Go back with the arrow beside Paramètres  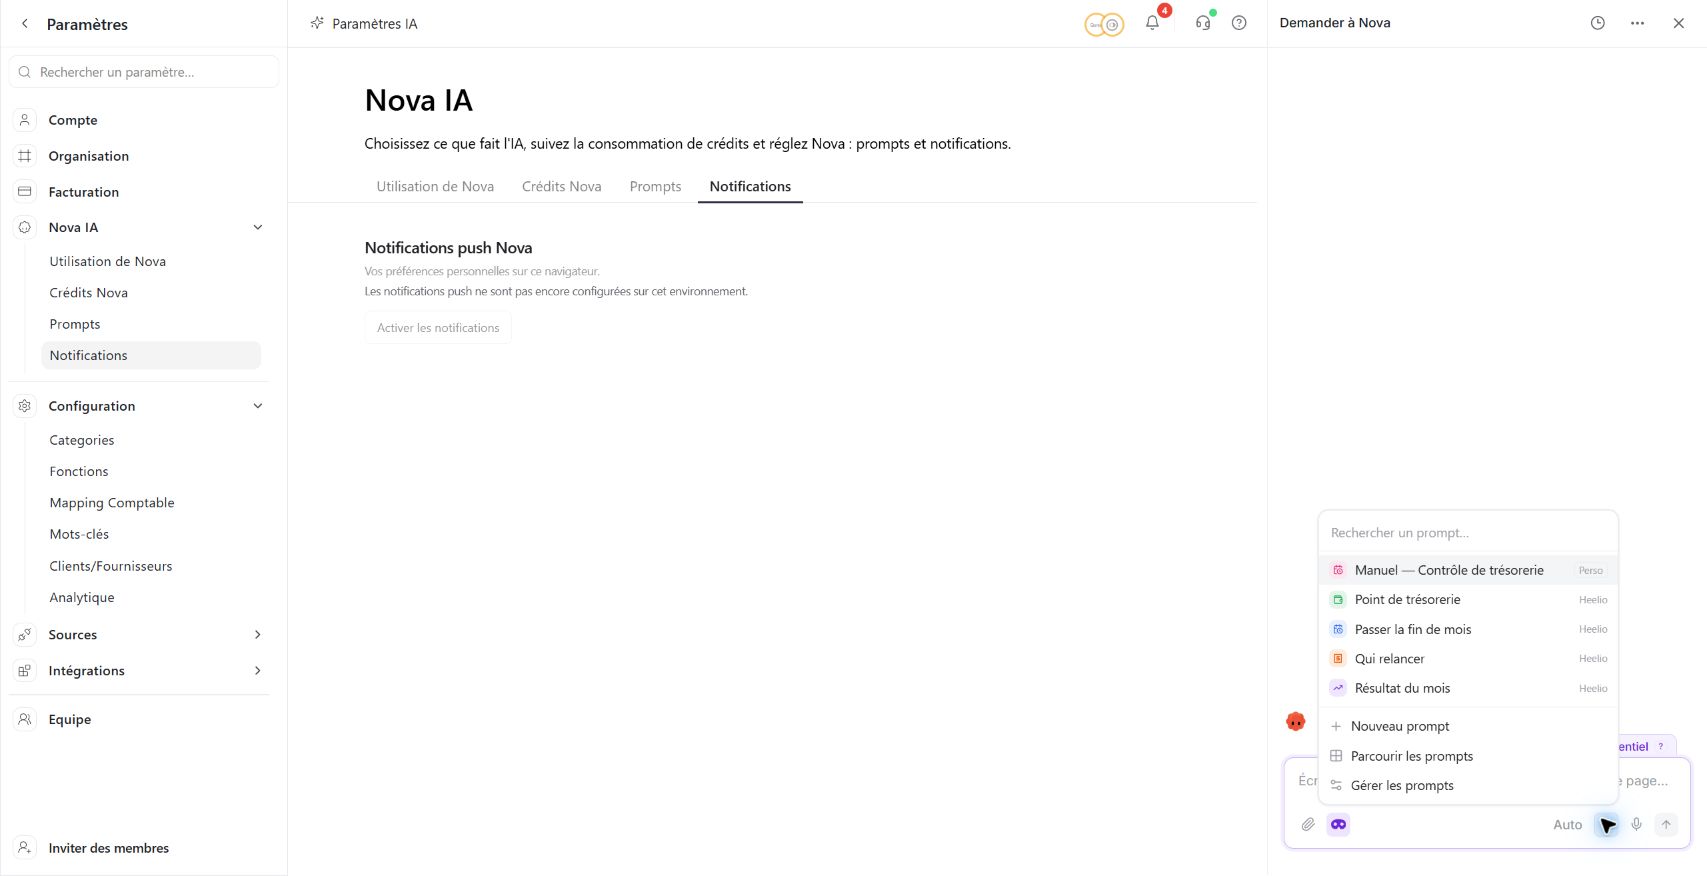click(25, 24)
